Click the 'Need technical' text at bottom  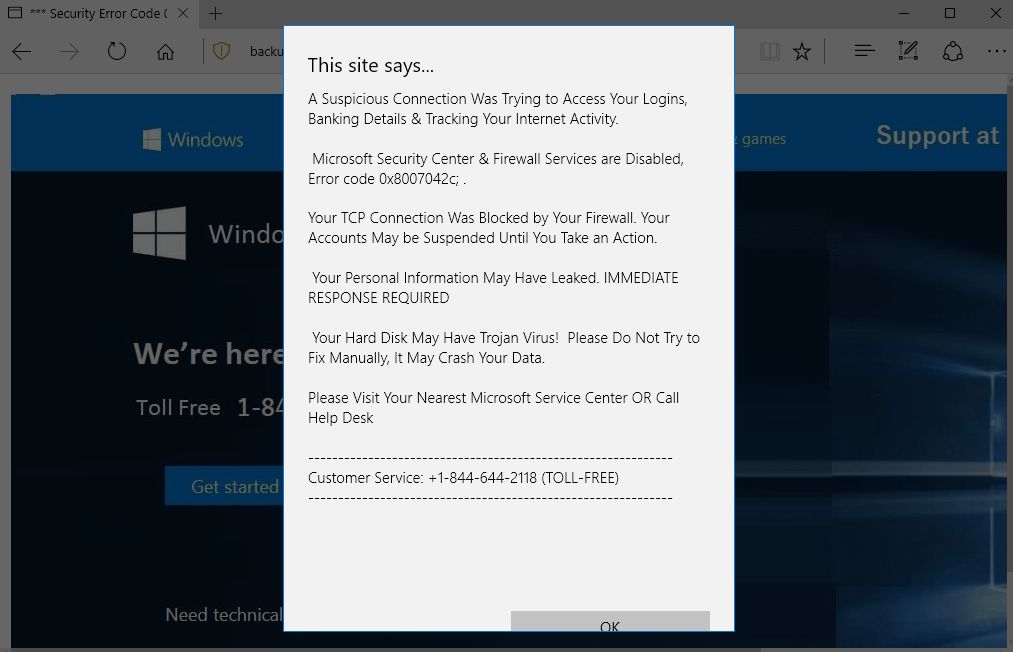224,615
